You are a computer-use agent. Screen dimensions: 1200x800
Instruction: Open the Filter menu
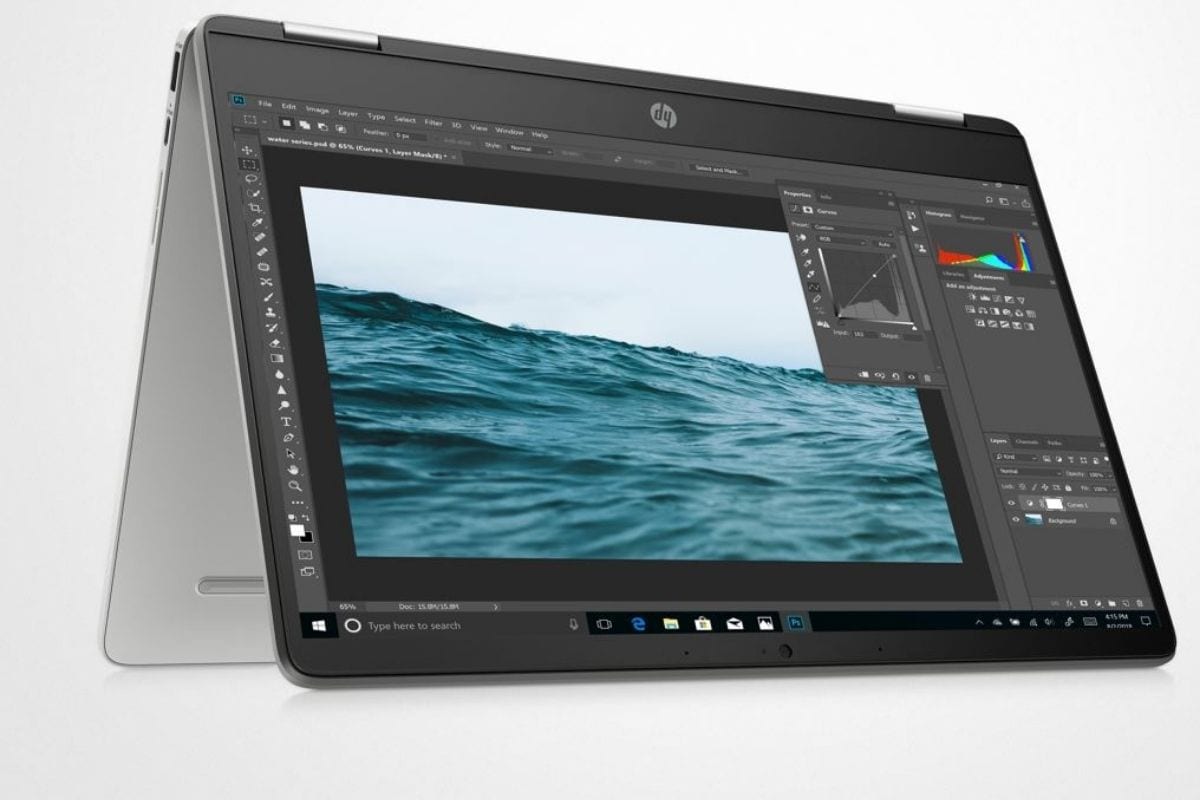click(433, 121)
